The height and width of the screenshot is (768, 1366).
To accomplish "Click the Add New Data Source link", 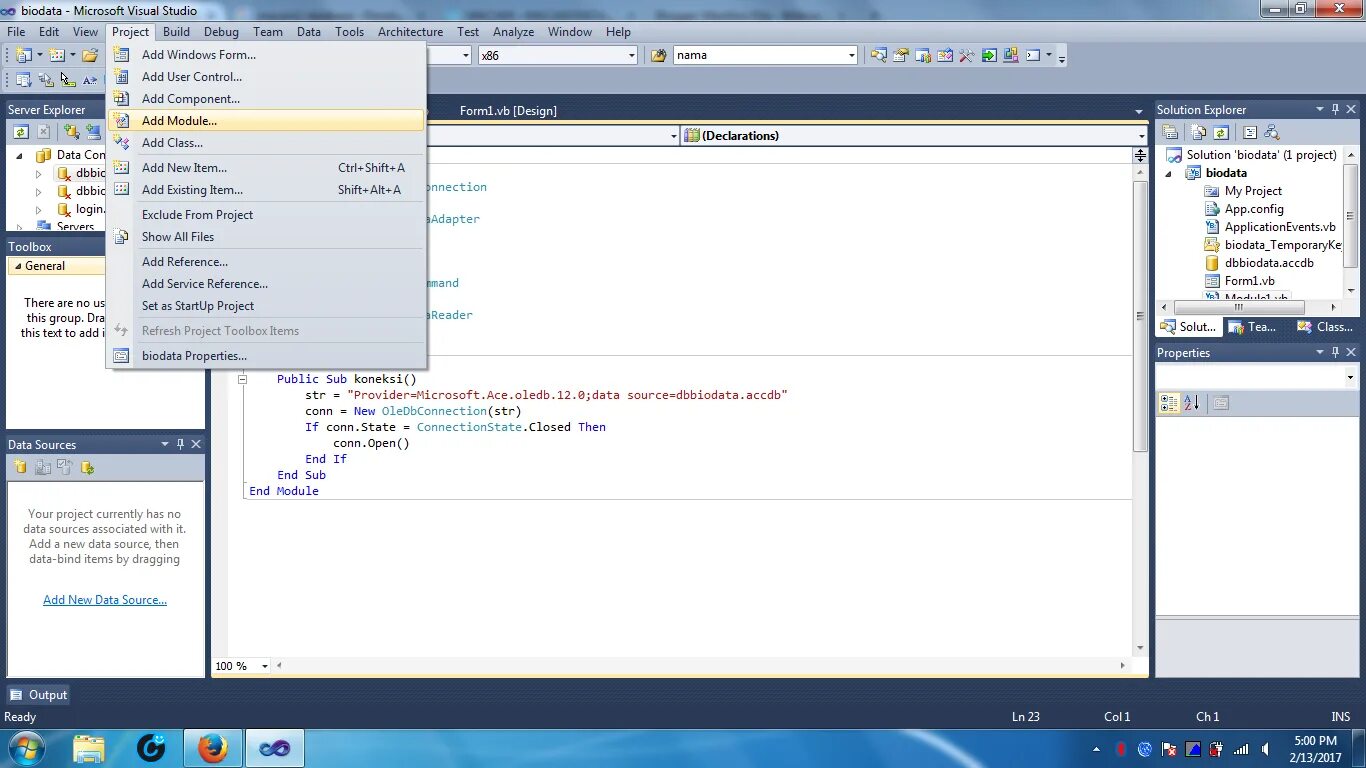I will 105,600.
